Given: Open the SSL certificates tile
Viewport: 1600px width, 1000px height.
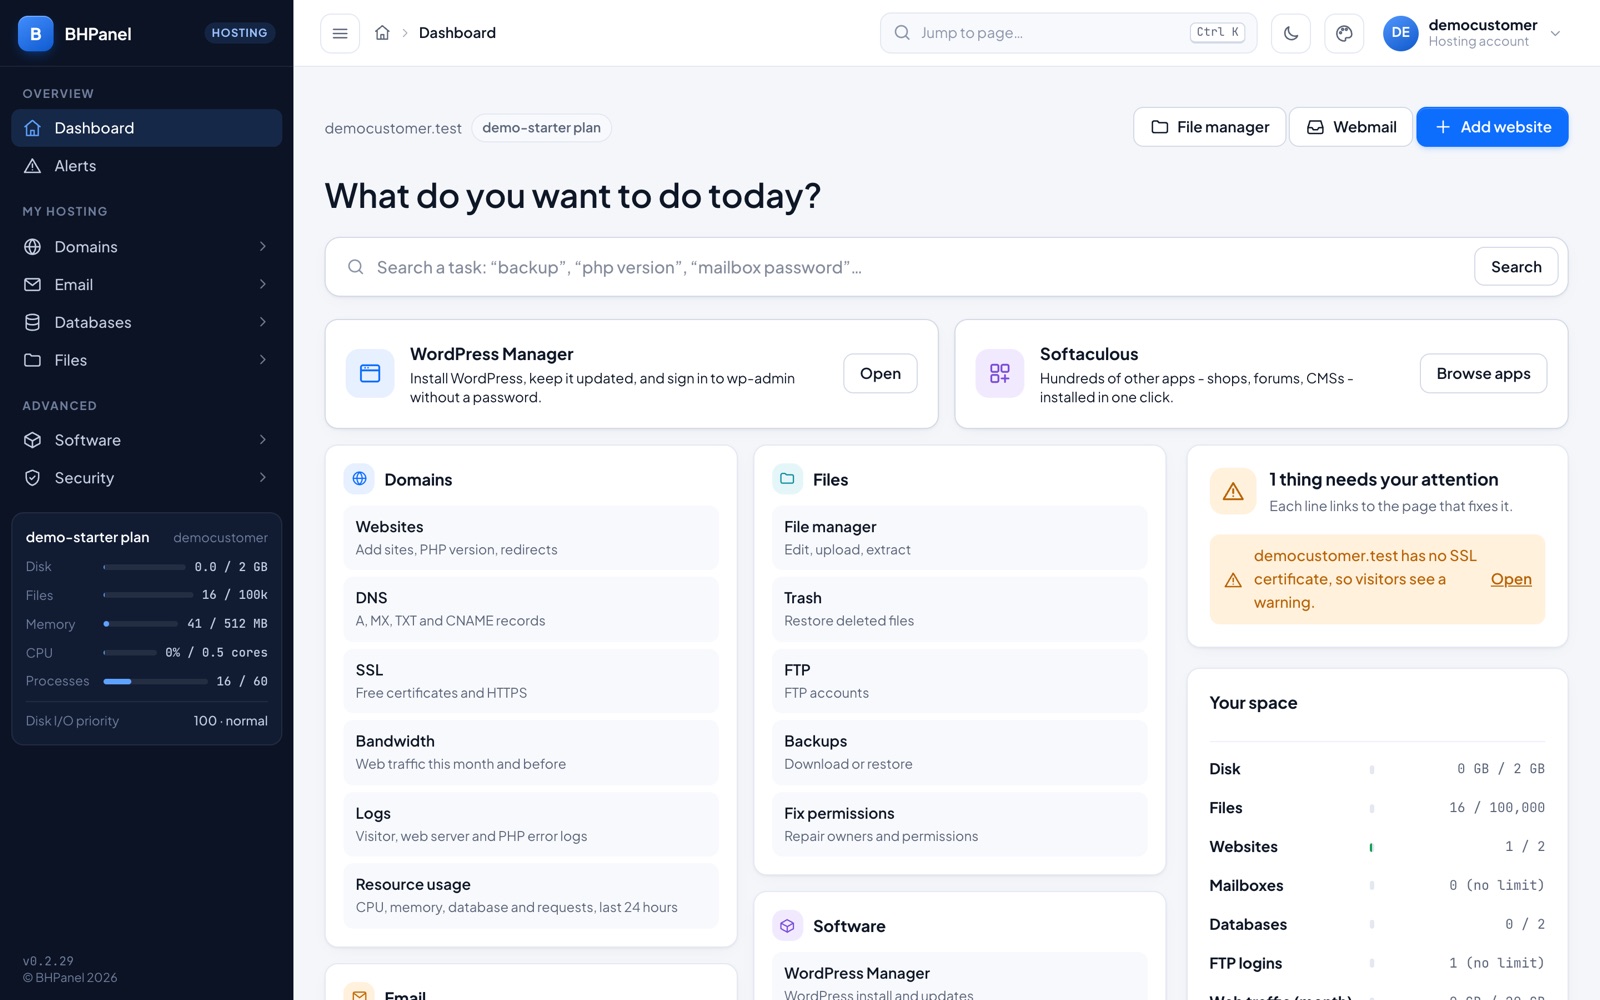Looking at the screenshot, I should [531, 681].
